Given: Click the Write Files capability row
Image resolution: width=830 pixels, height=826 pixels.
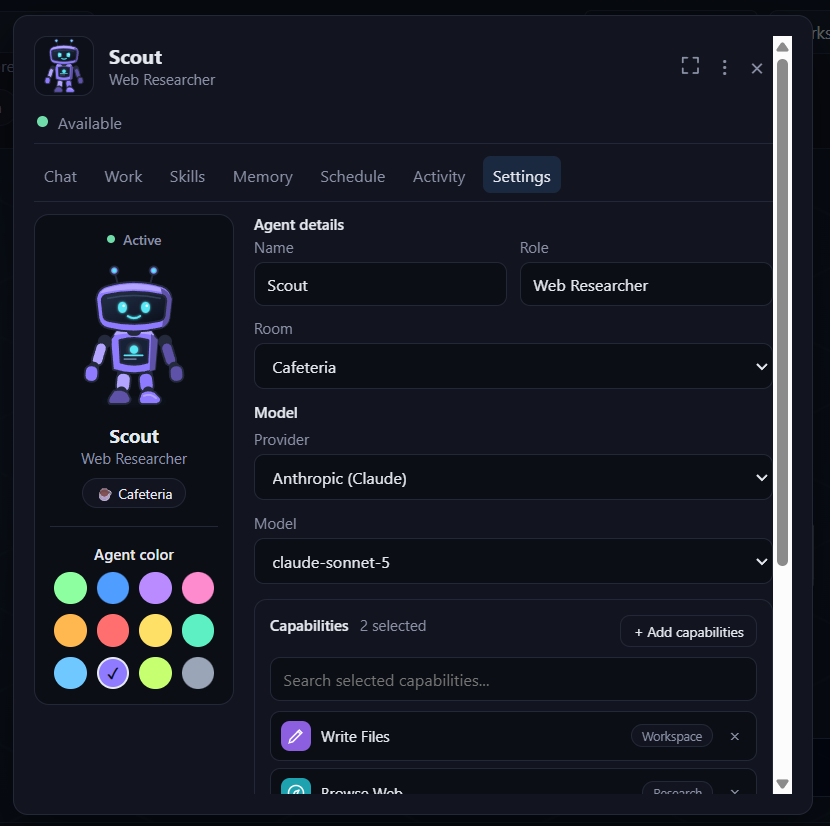Looking at the screenshot, I should (513, 736).
